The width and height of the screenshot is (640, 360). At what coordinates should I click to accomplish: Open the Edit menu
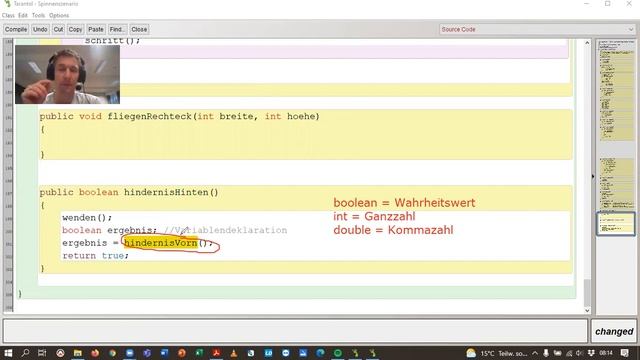[23, 16]
